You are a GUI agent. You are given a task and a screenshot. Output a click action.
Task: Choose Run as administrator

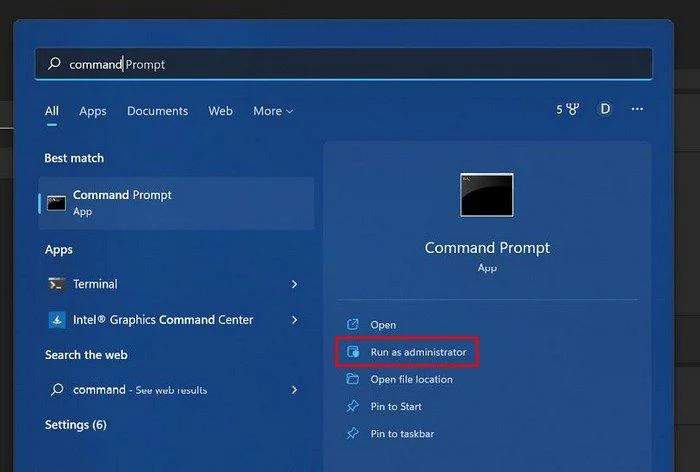(418, 352)
